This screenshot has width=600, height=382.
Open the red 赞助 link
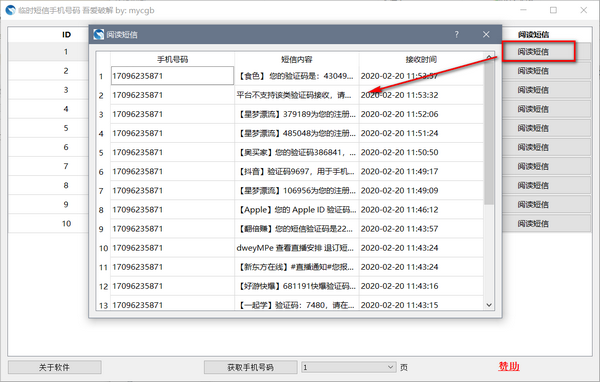(x=509, y=366)
